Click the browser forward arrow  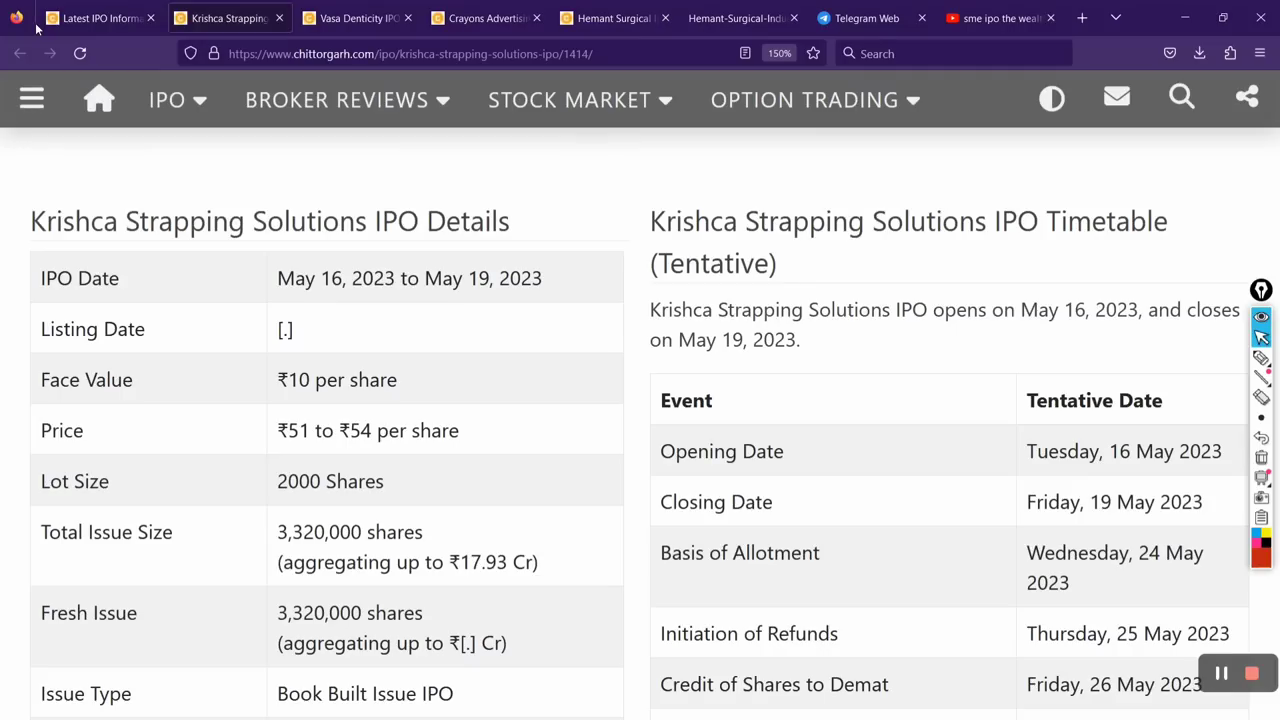50,53
